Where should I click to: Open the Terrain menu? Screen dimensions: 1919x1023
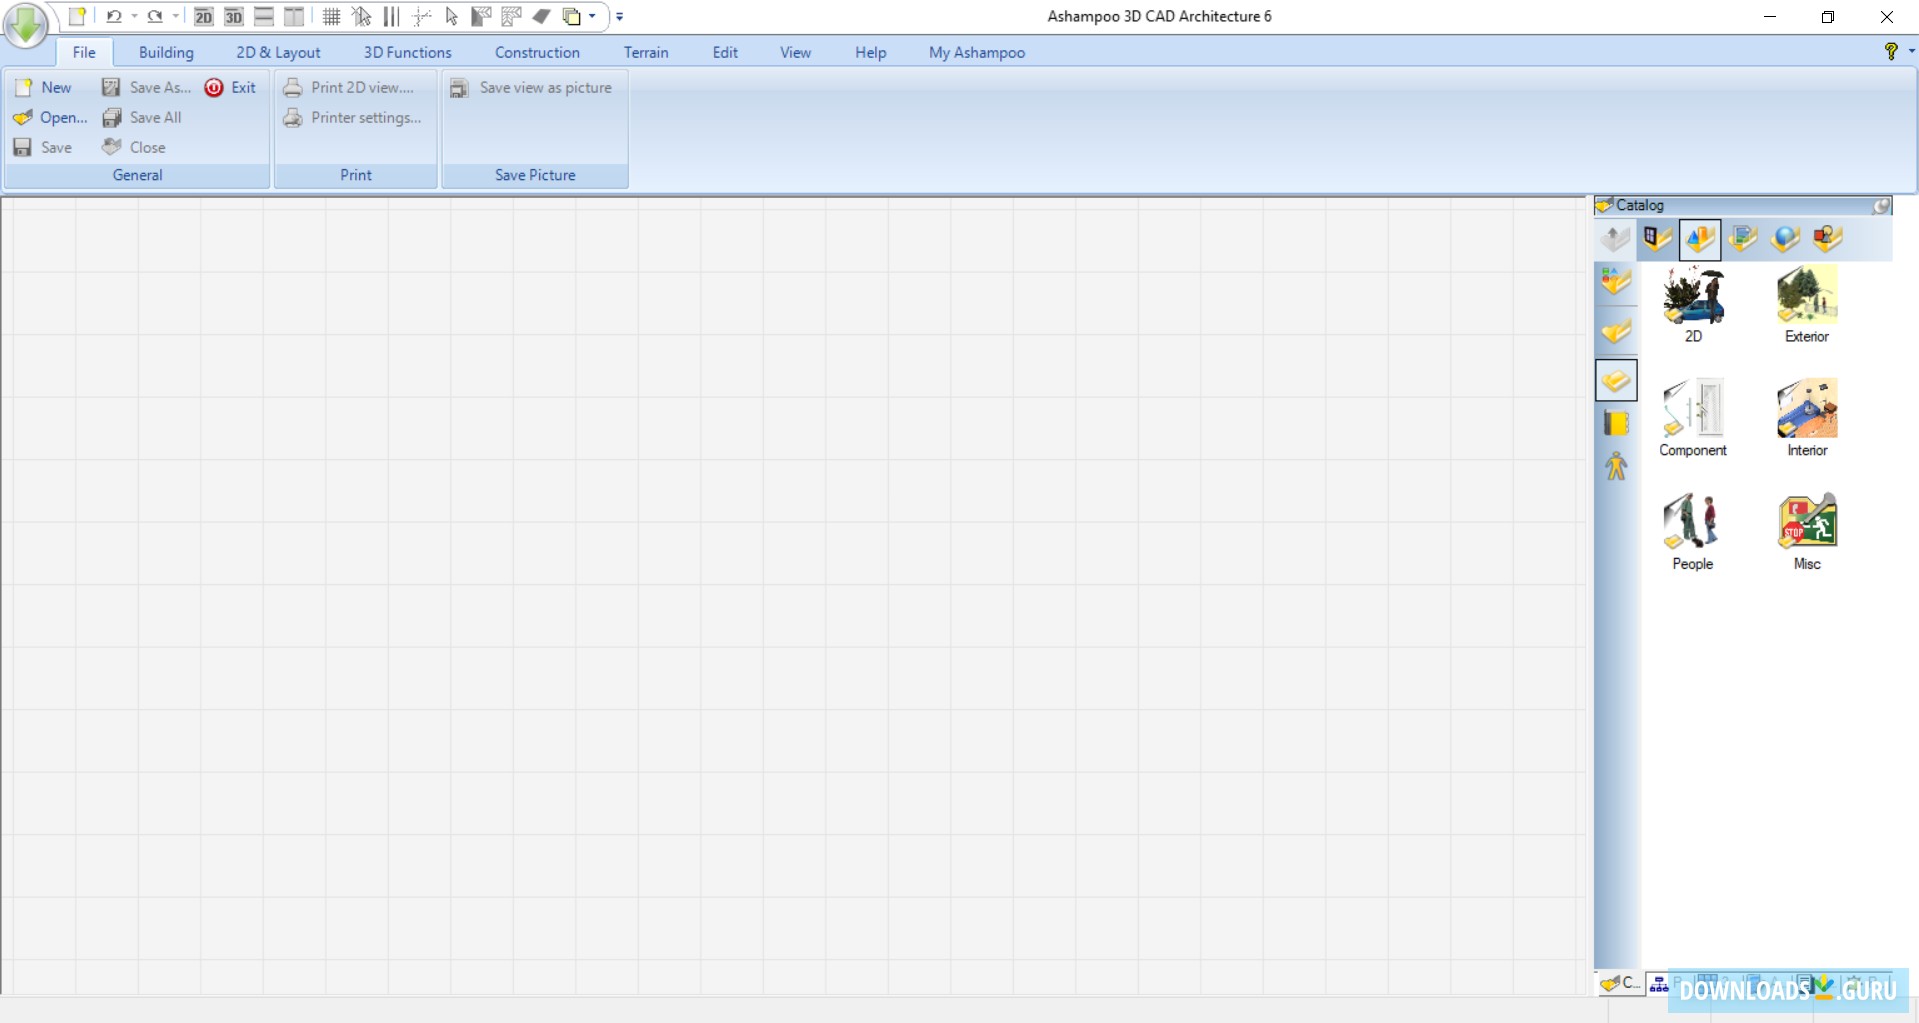click(646, 52)
